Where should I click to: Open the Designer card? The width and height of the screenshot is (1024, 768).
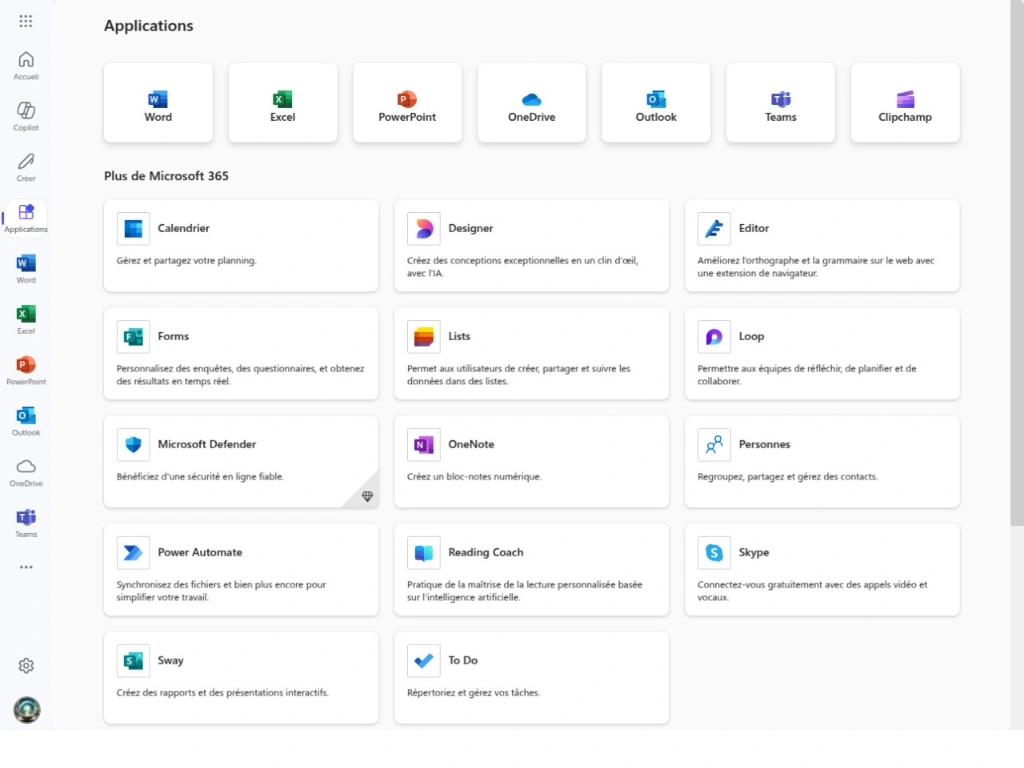531,245
